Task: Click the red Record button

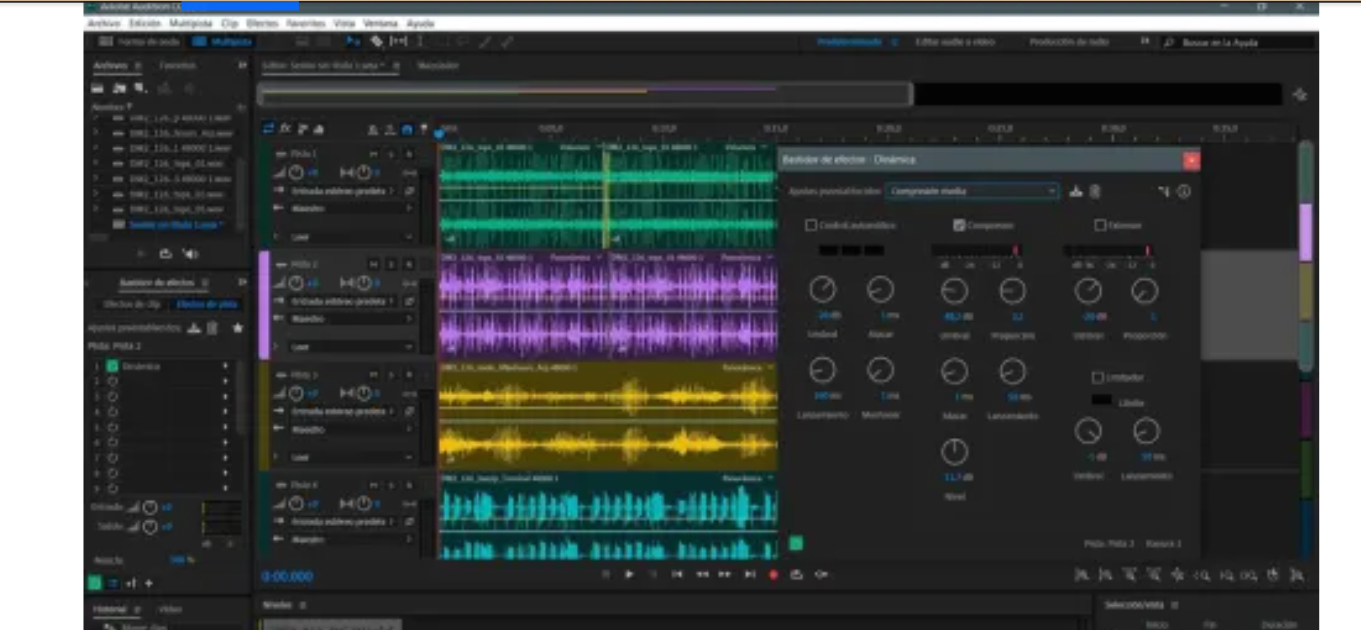Action: pyautogui.click(x=773, y=574)
